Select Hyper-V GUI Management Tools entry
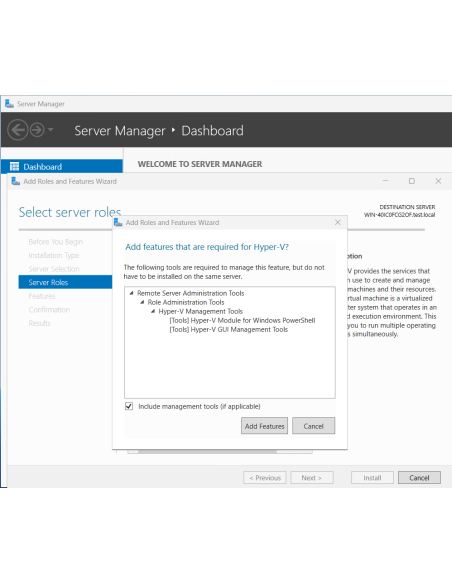452x584 pixels. [x=229, y=329]
